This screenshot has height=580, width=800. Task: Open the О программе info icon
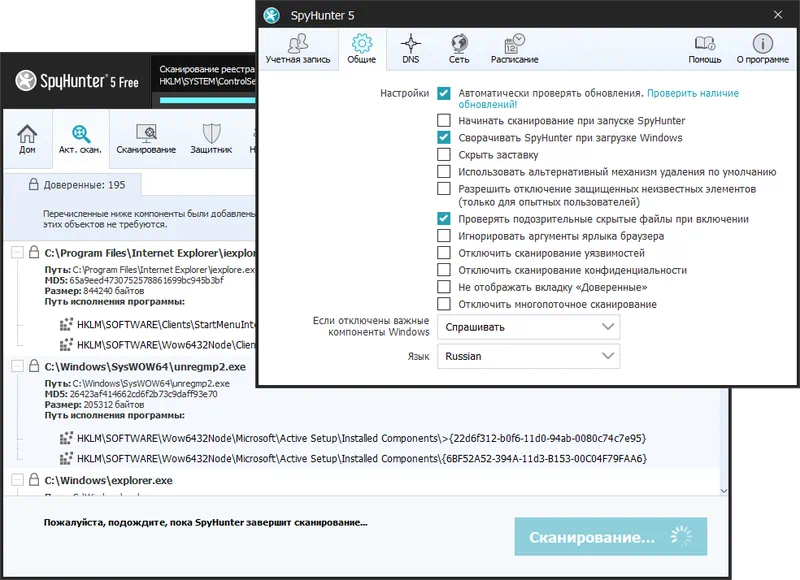[x=763, y=49]
